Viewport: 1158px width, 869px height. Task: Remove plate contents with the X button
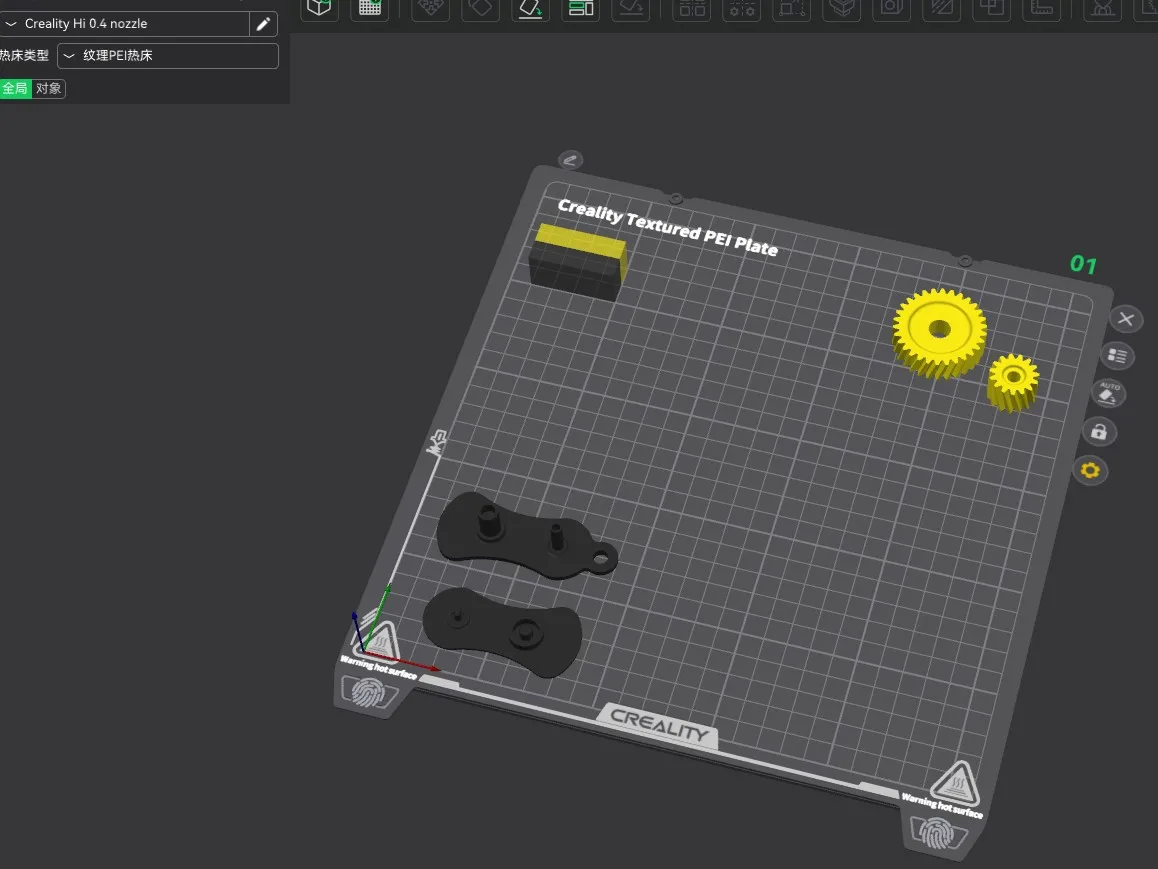click(1126, 319)
